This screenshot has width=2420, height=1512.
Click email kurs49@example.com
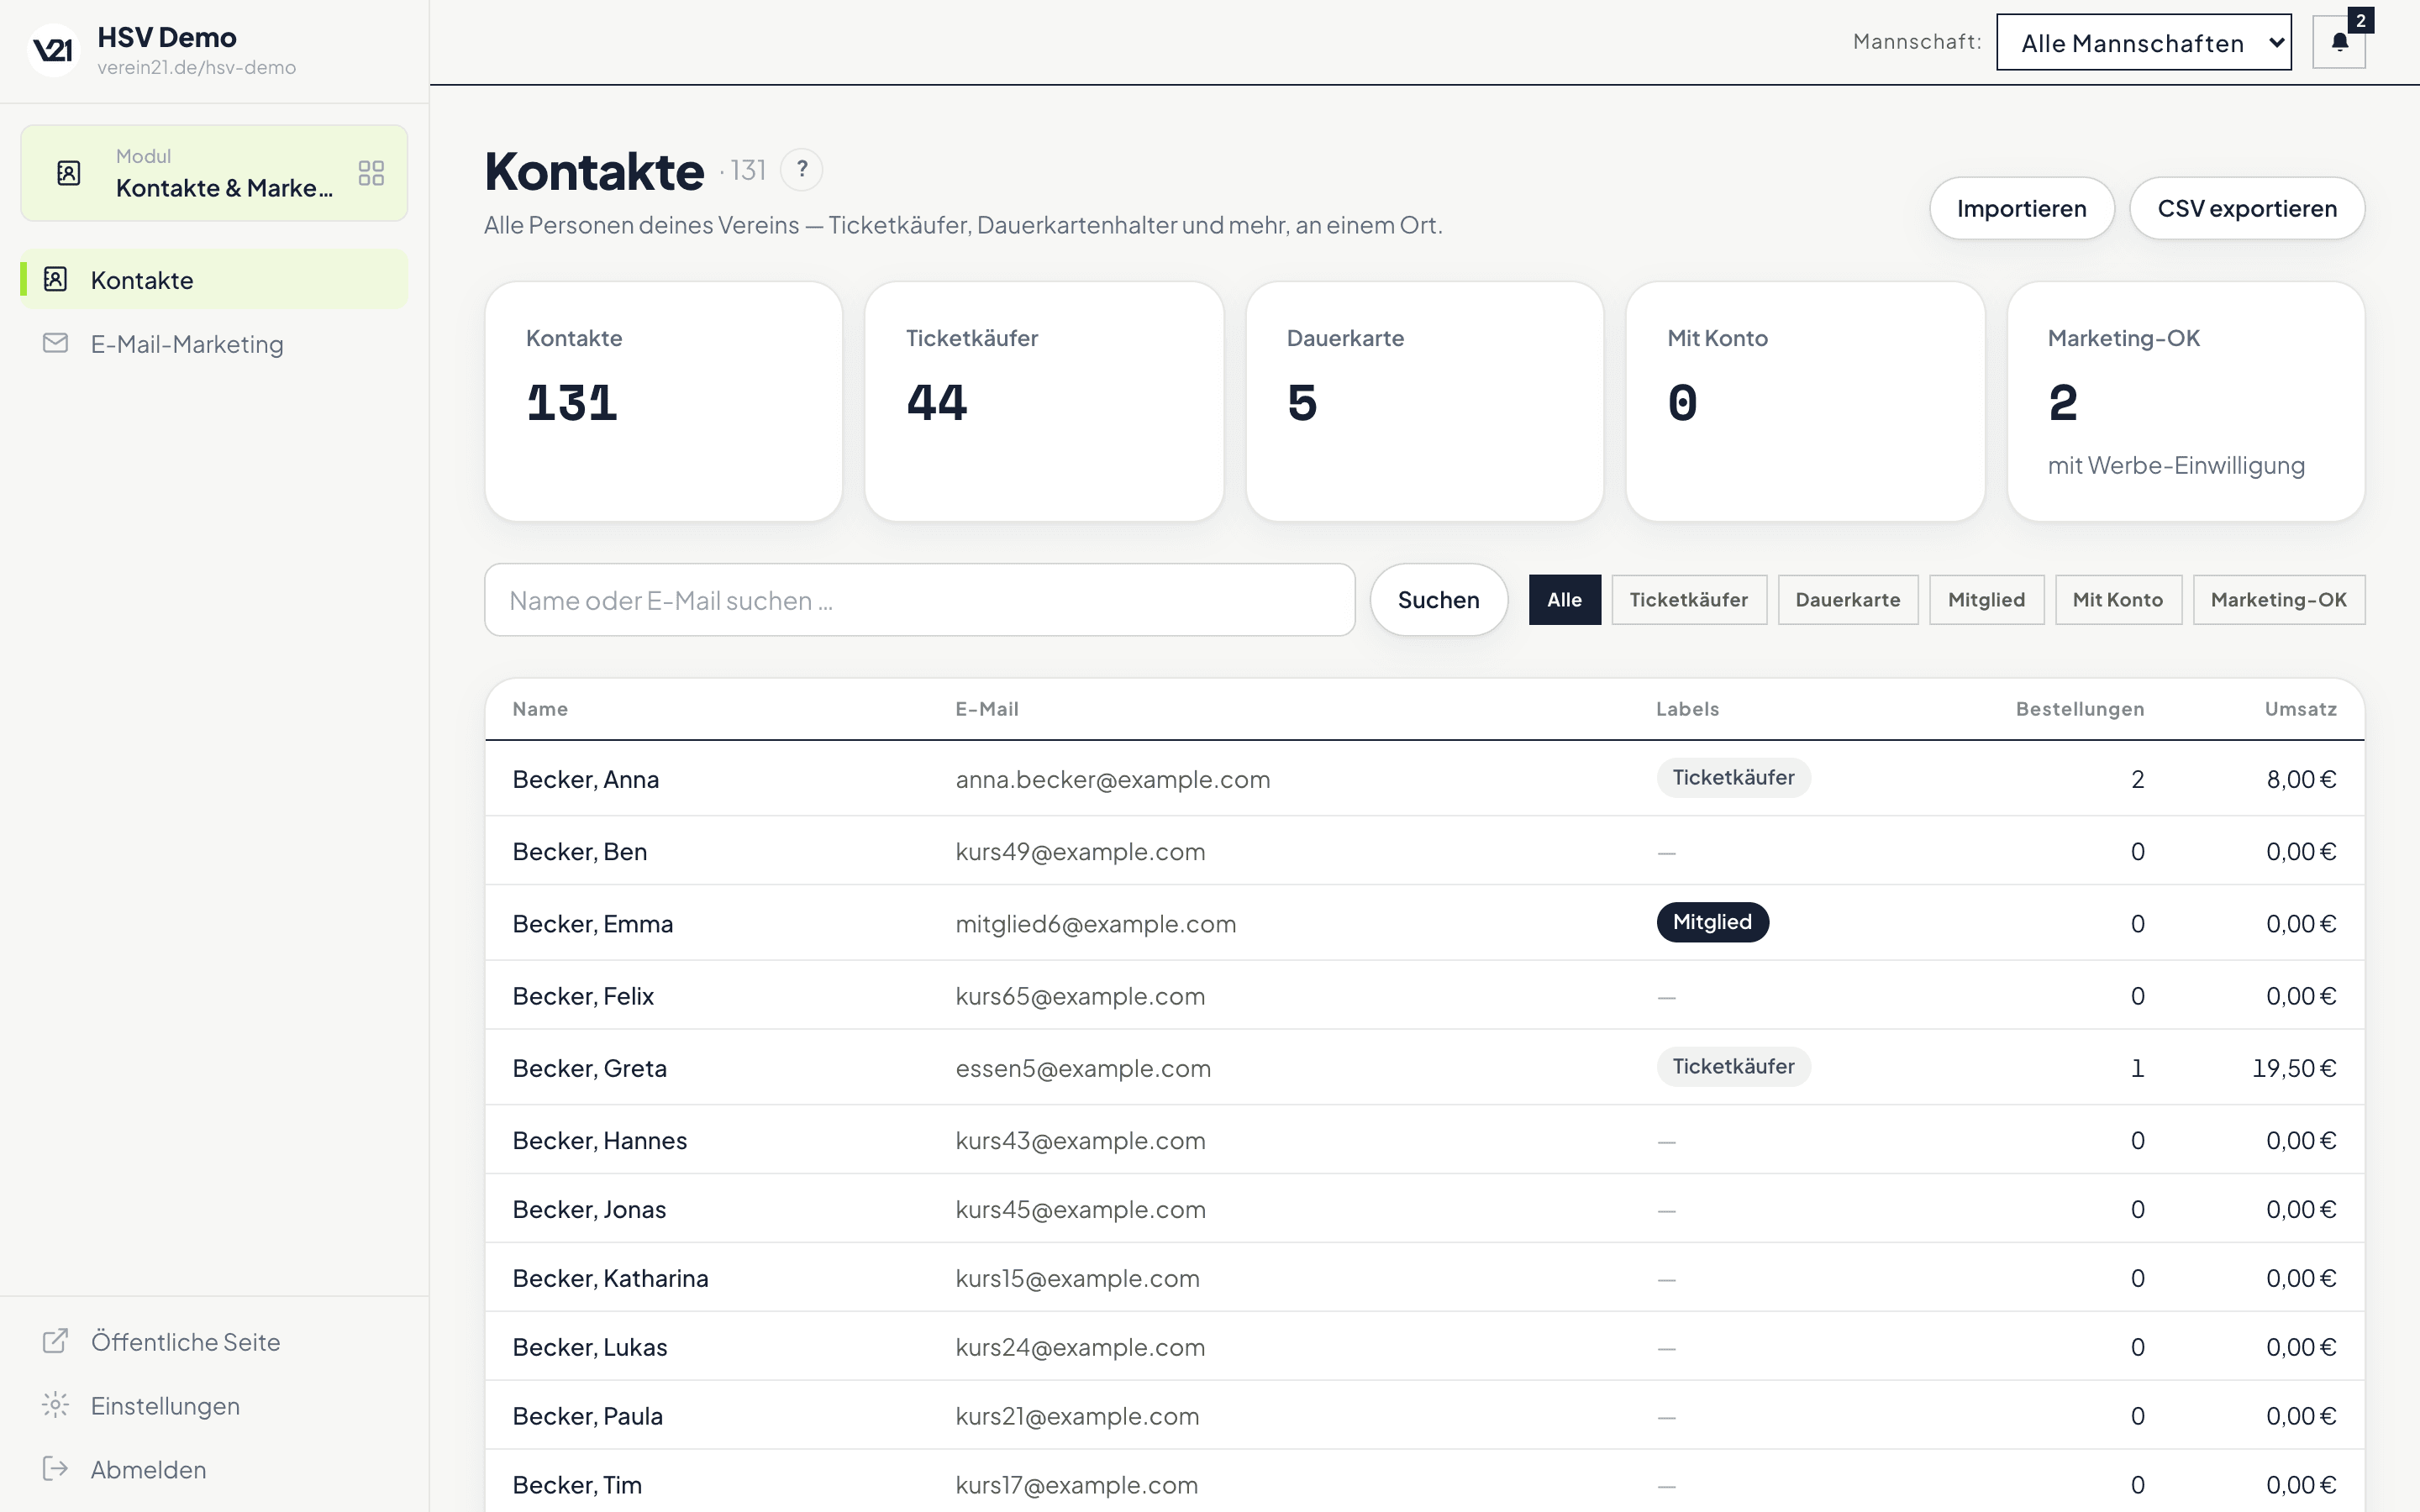[x=1080, y=851]
